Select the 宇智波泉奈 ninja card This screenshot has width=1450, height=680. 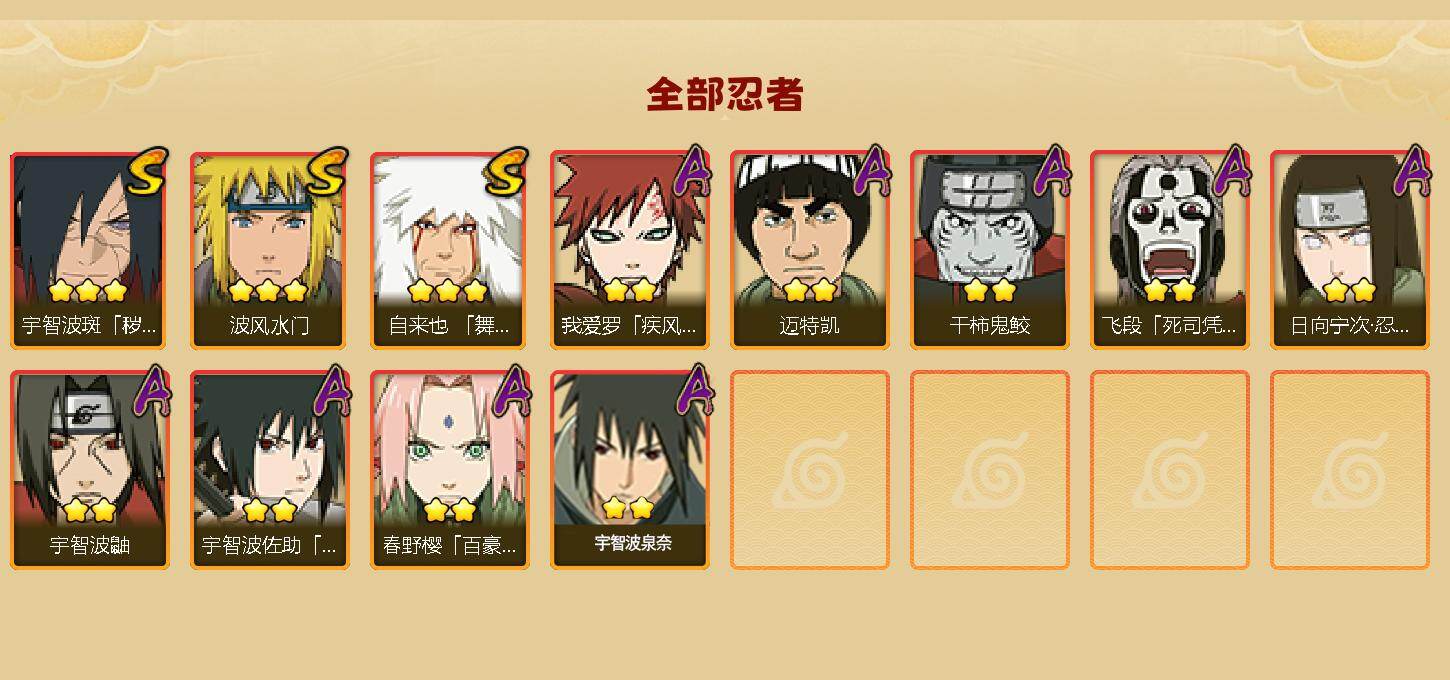[x=630, y=470]
